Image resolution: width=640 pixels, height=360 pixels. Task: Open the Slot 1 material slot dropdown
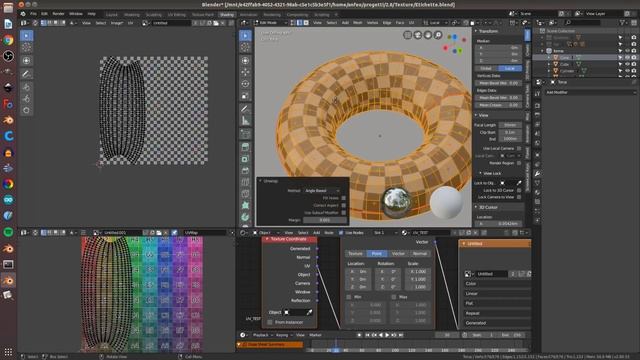click(385, 233)
